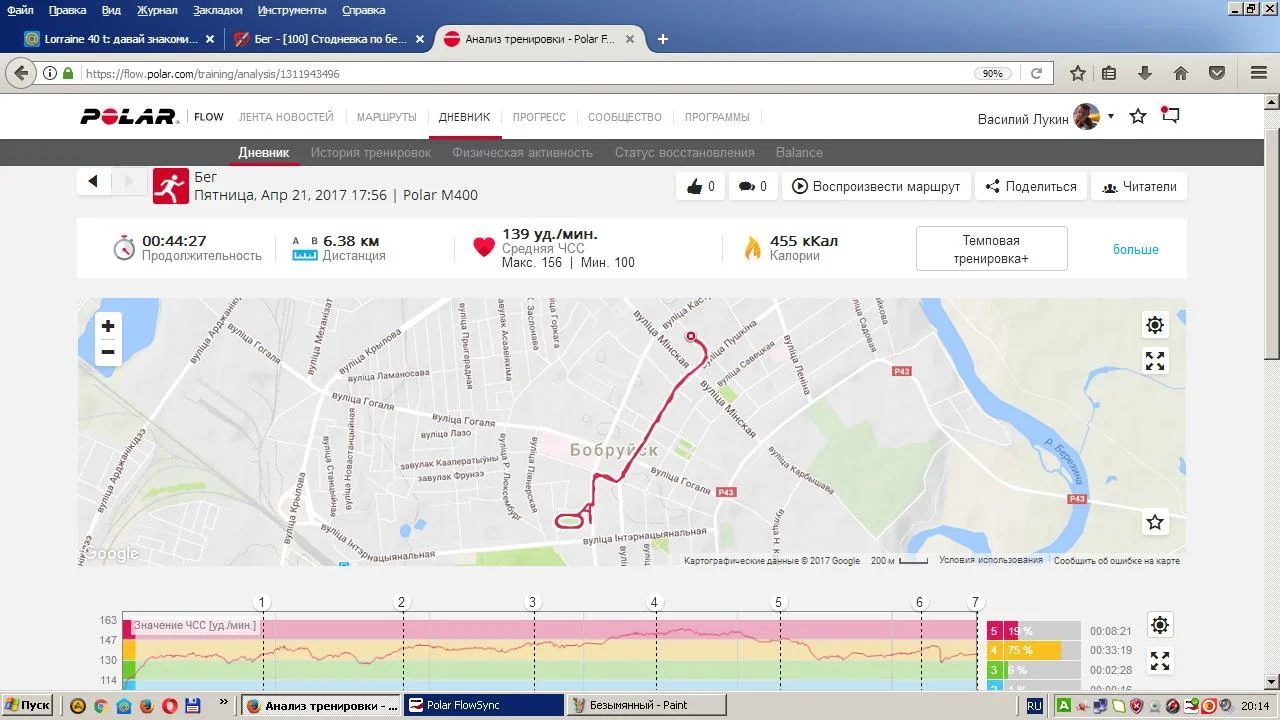Click the 90% zoom indicator
The height and width of the screenshot is (720, 1280).
[x=992, y=74]
